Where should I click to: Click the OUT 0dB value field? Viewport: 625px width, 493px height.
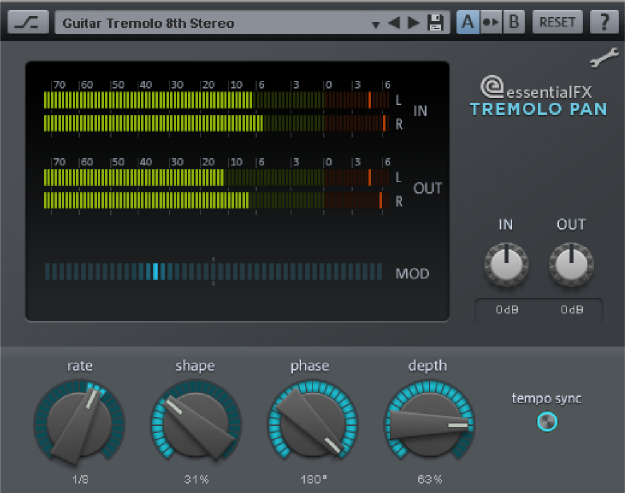click(x=572, y=310)
